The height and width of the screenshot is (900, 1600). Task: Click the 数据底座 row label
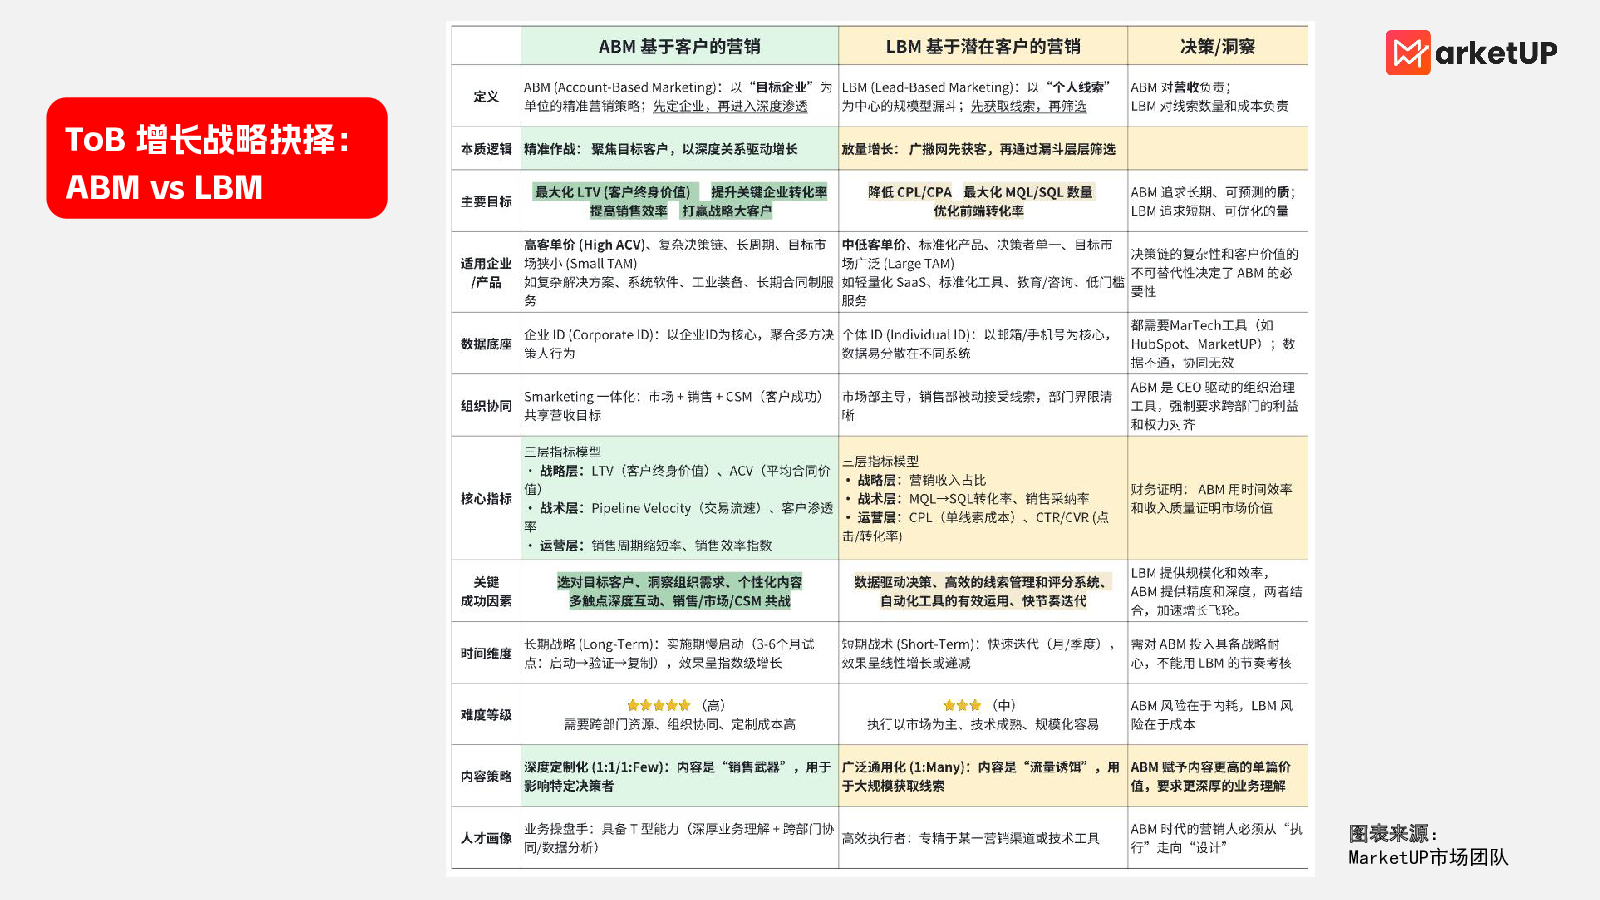pos(486,344)
